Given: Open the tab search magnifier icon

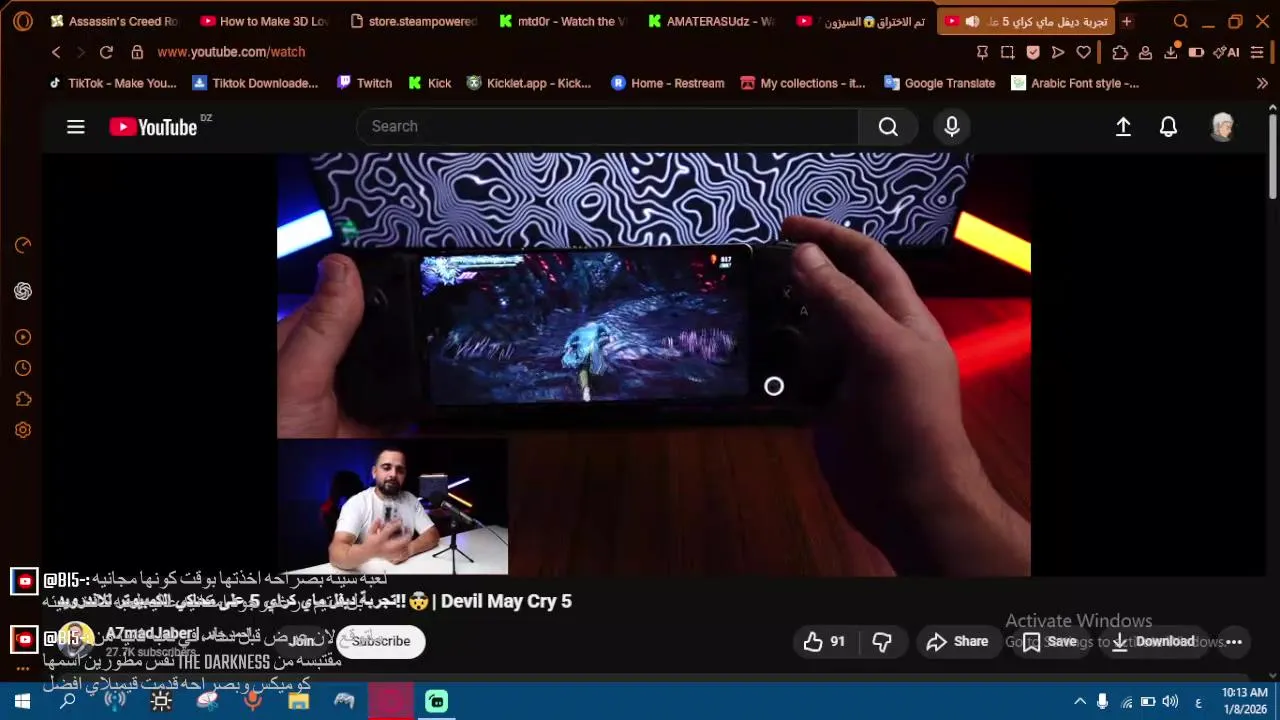Looking at the screenshot, I should [x=1181, y=21].
